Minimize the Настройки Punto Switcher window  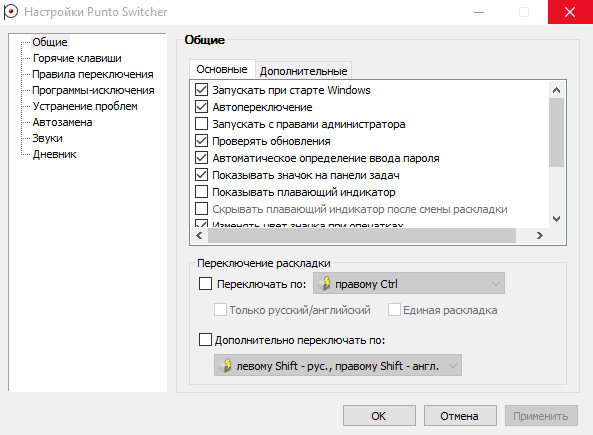click(x=479, y=12)
